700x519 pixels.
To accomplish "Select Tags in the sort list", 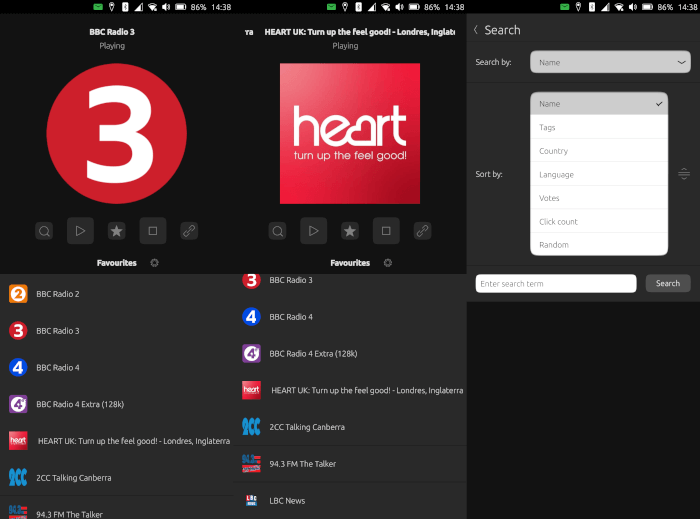I will [x=599, y=127].
